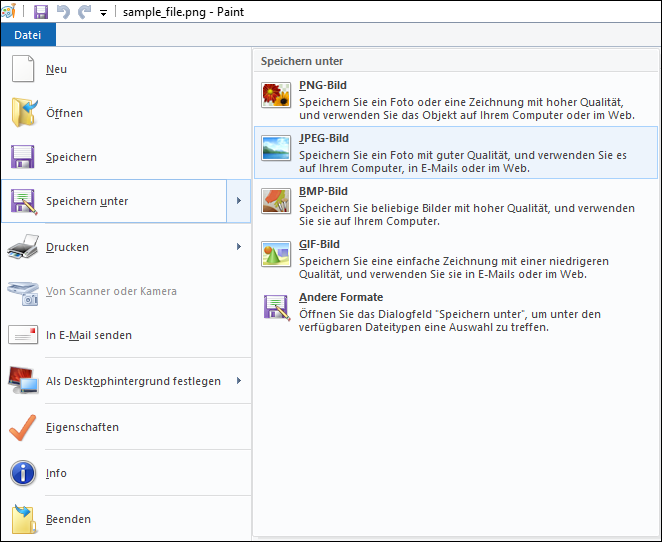Viewport: 662px width, 542px height.
Task: Expand Als Desktophintergrund festlegen submenu arrow
Action: [239, 381]
